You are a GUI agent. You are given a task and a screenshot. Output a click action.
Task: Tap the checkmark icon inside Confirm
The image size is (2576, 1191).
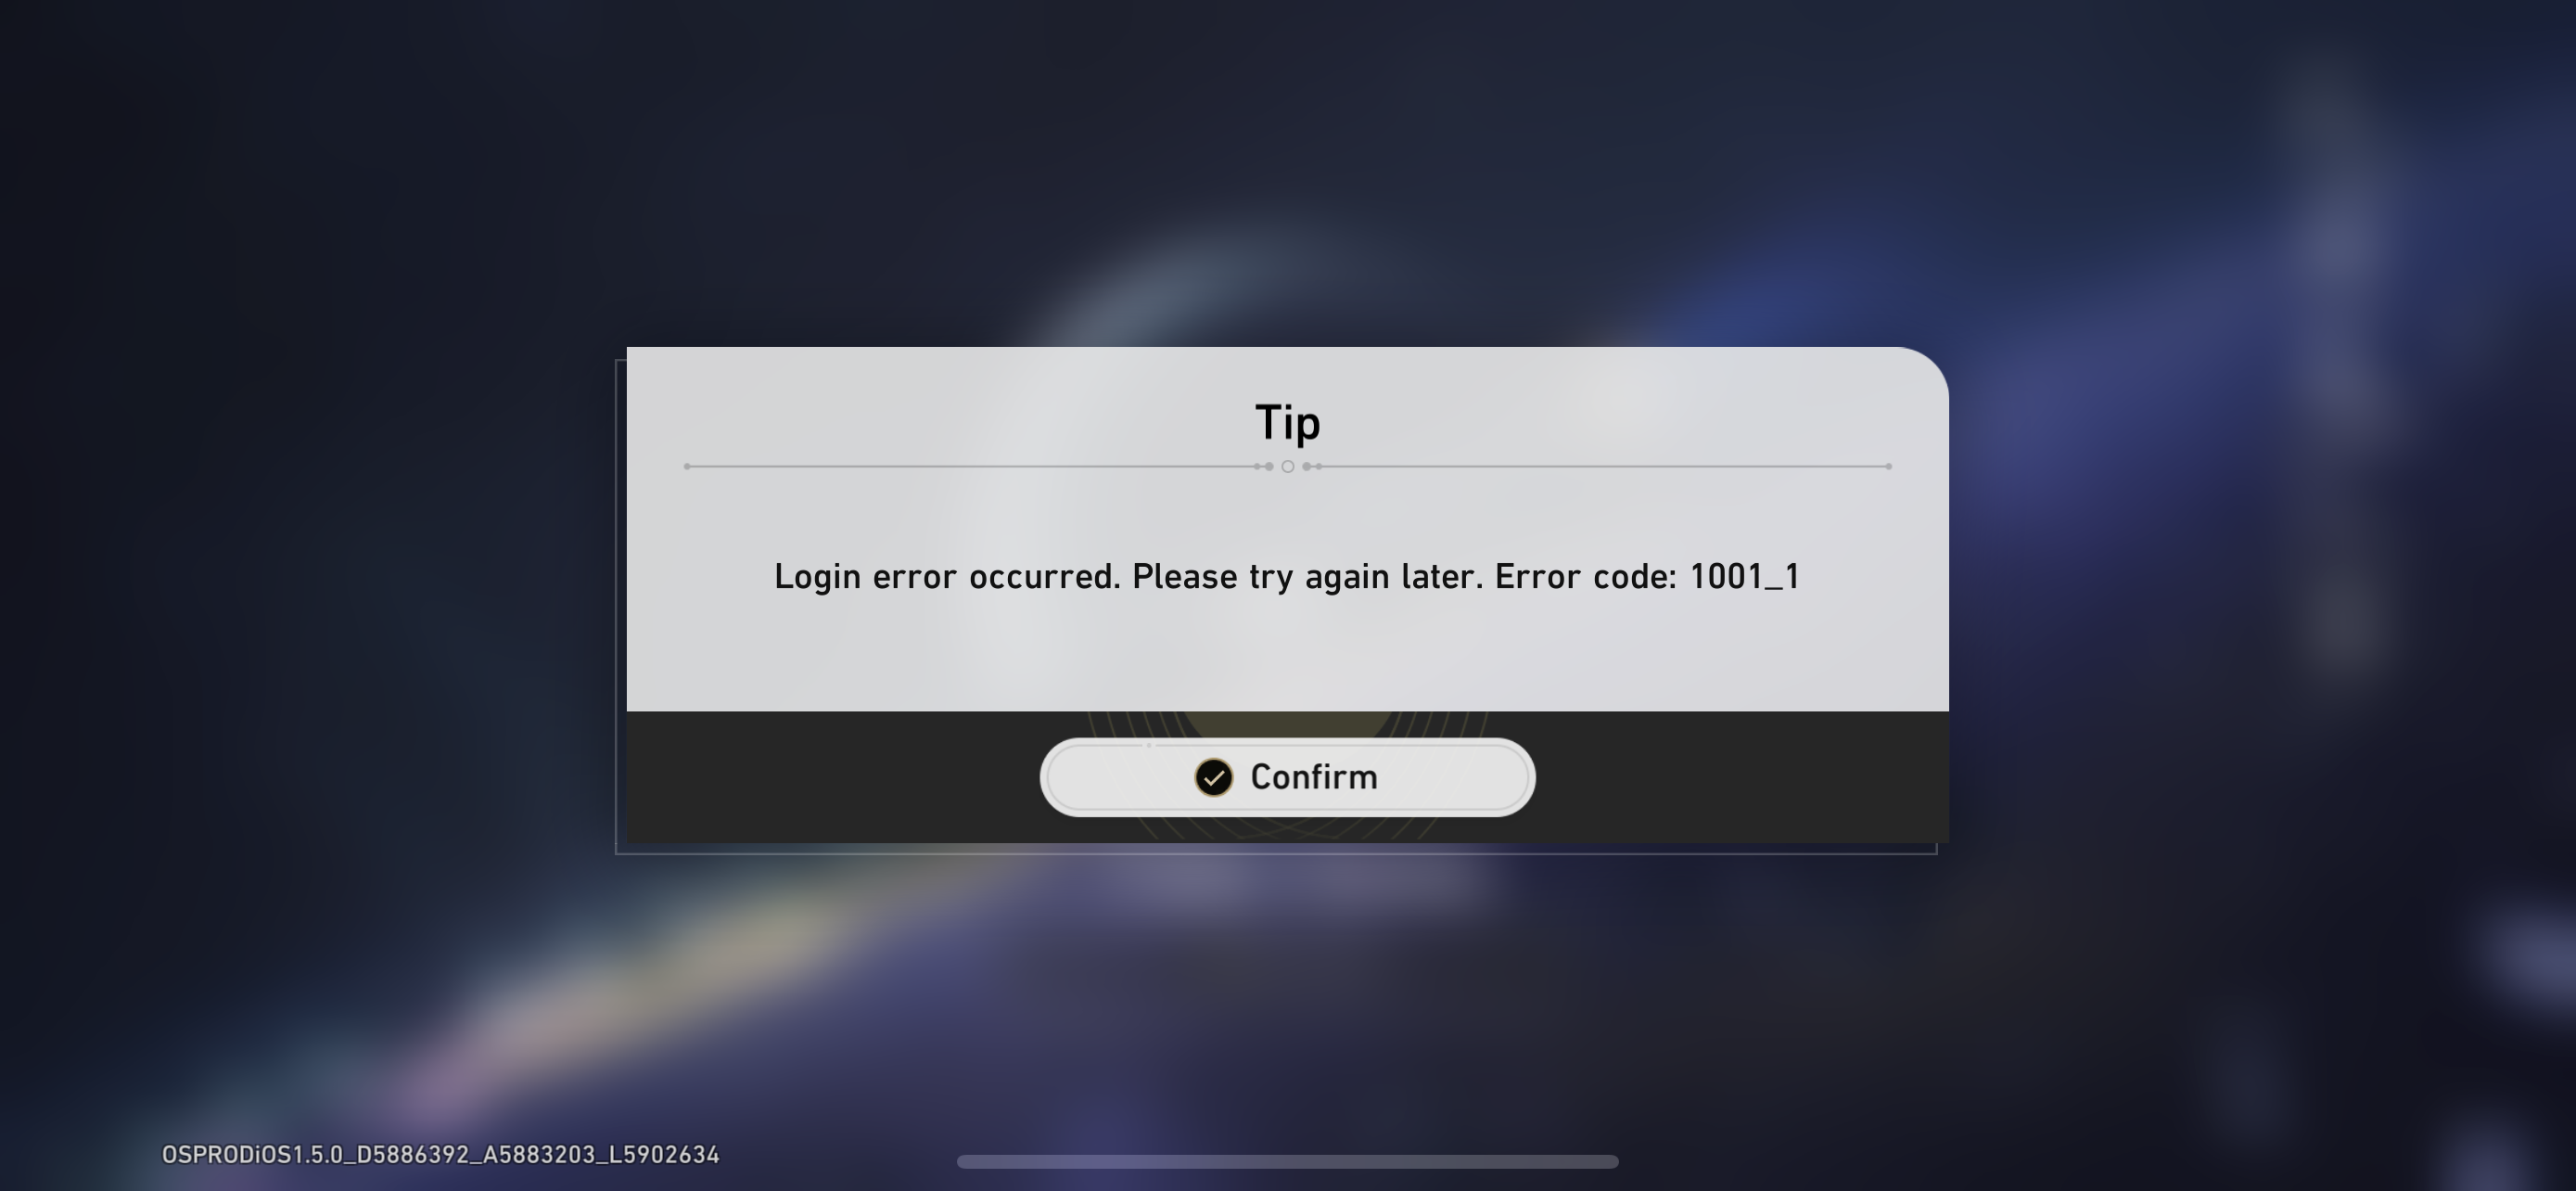point(1214,778)
